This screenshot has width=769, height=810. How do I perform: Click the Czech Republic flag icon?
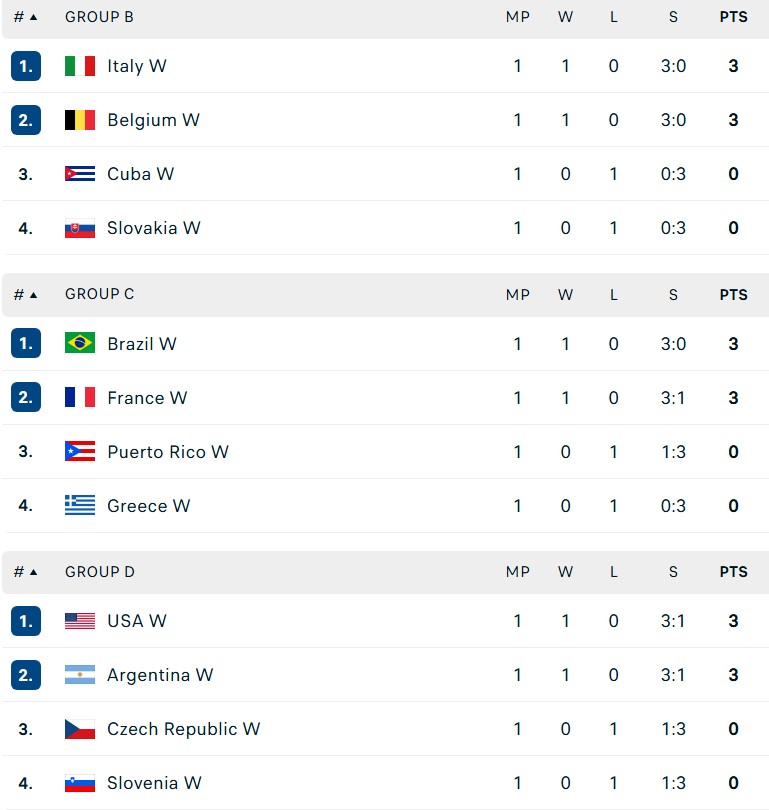pyautogui.click(x=80, y=729)
